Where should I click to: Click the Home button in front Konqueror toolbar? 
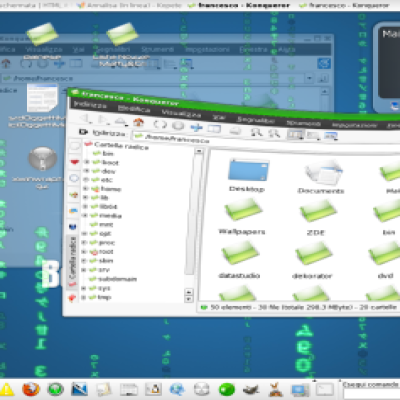point(138,123)
